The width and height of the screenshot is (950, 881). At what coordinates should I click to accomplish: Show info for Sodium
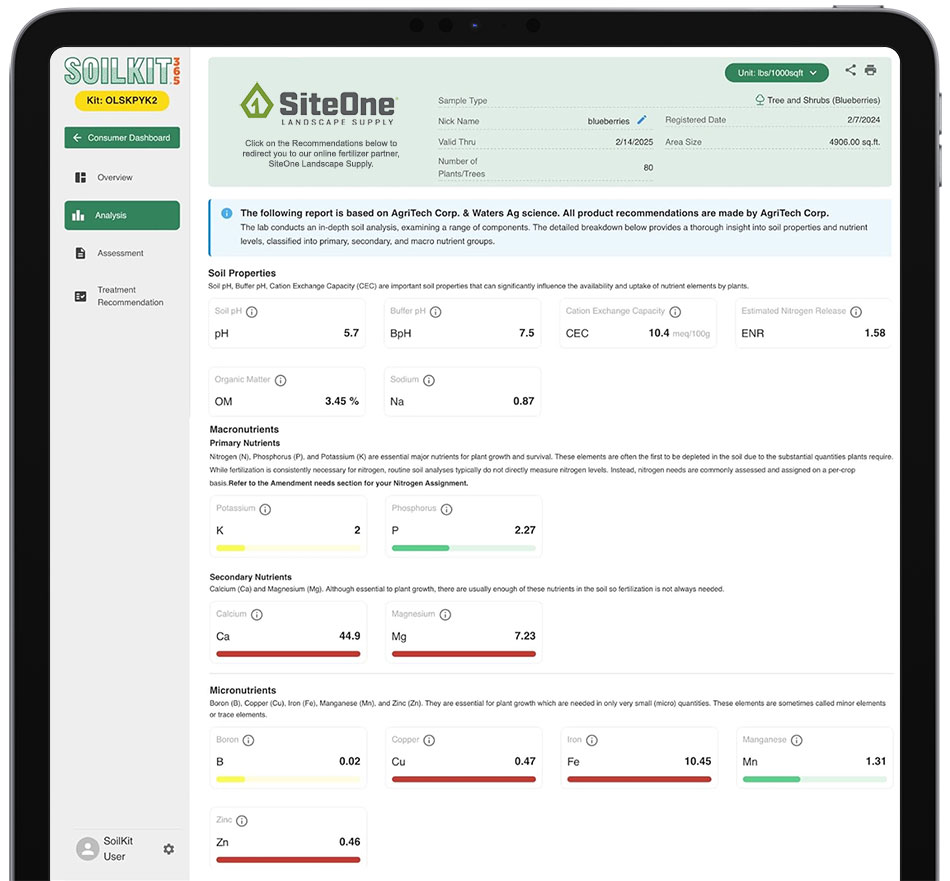(429, 381)
